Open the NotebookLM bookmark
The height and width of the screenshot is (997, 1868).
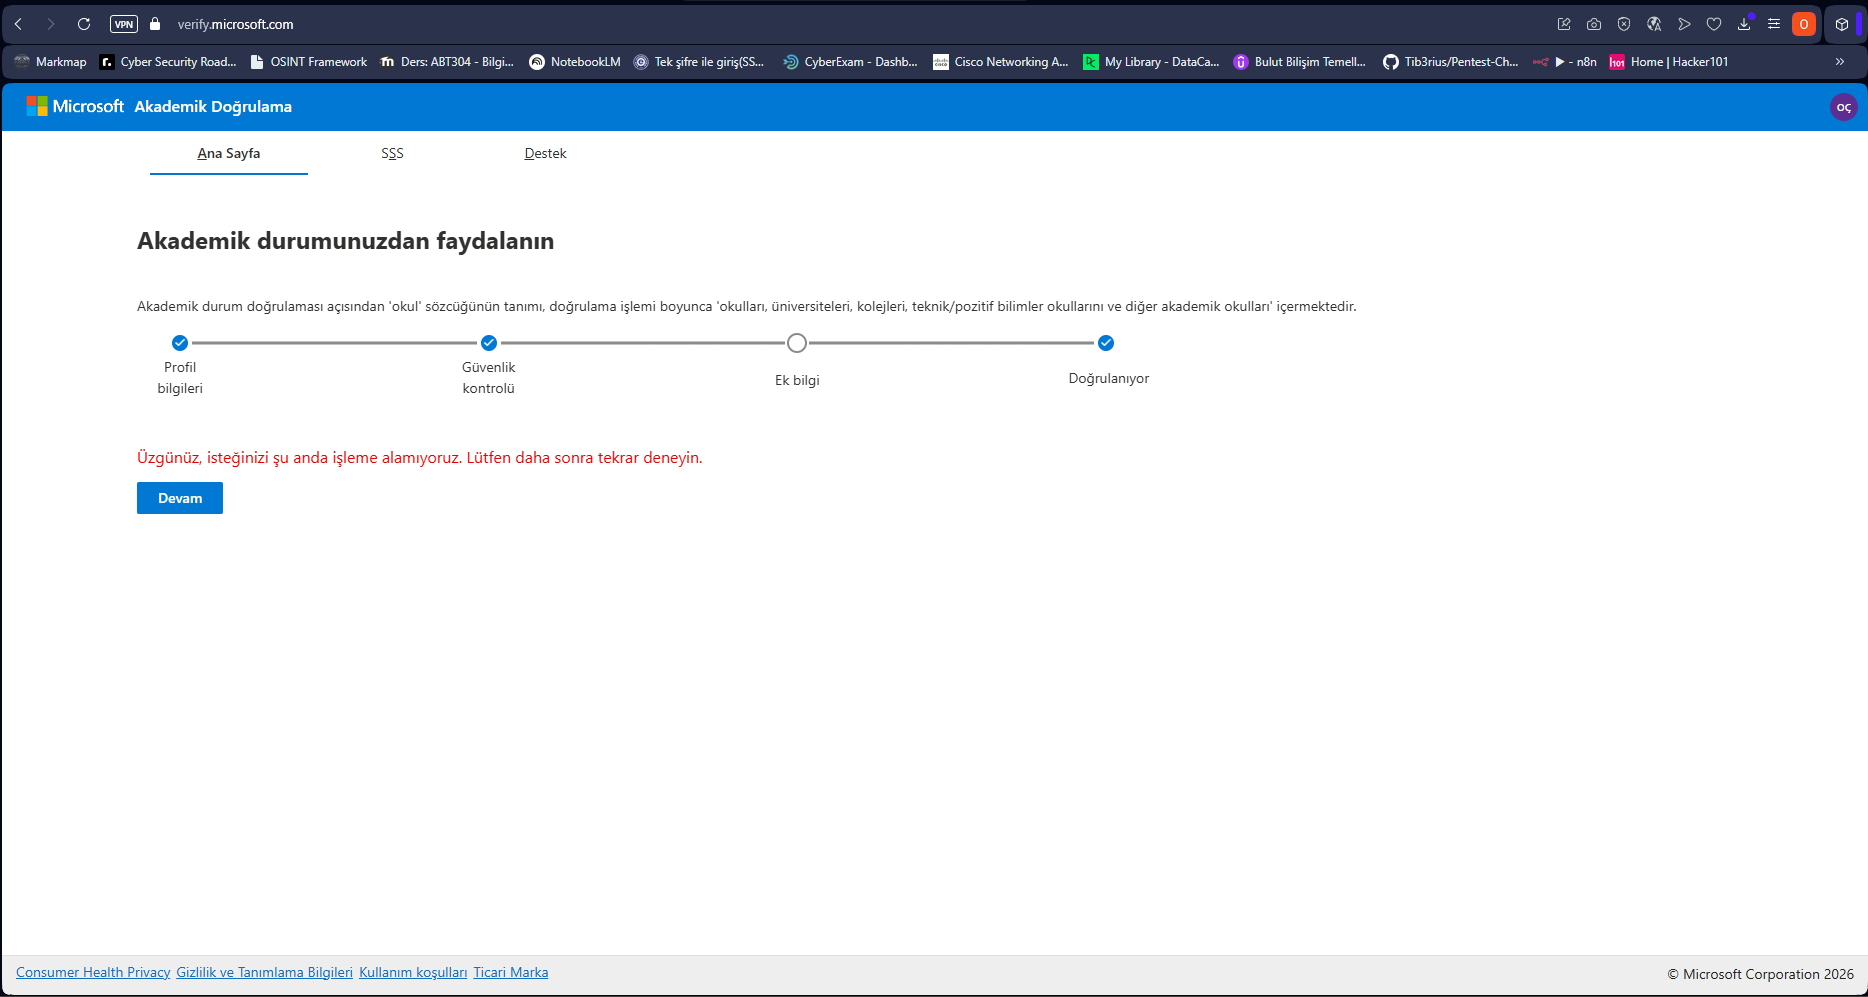point(575,62)
